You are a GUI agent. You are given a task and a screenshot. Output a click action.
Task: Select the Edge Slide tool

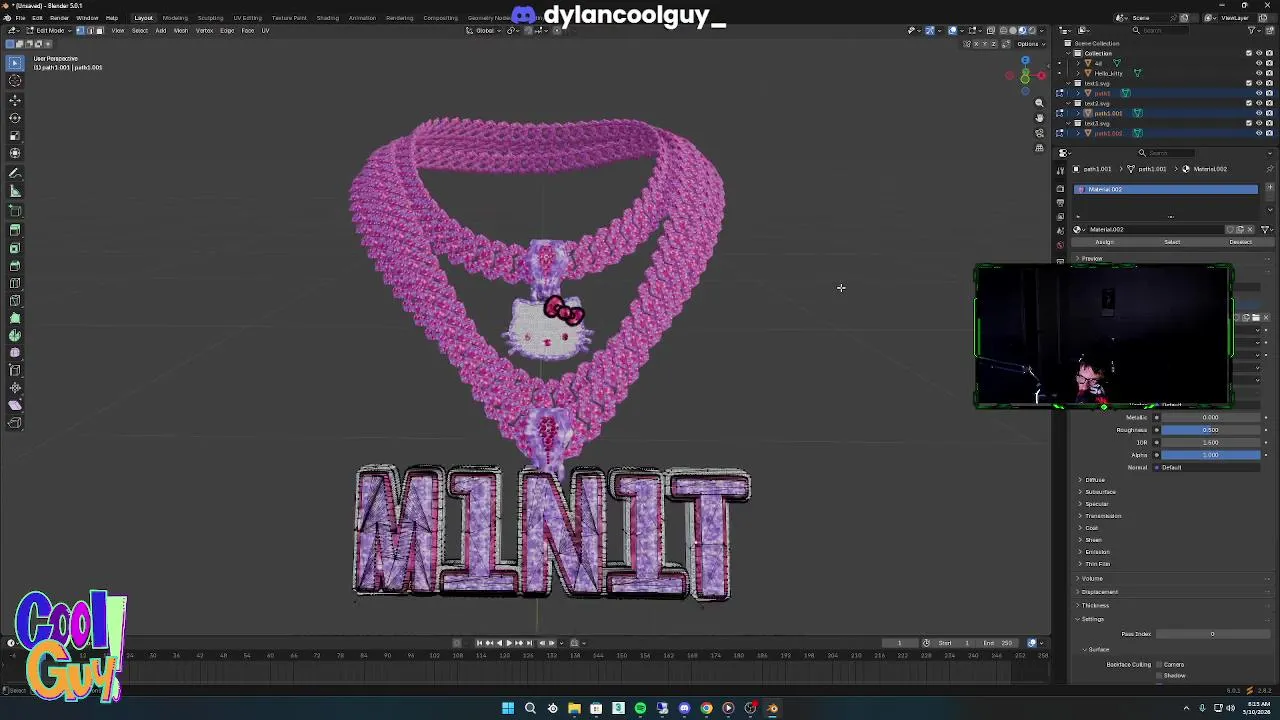pyautogui.click(x=15, y=371)
